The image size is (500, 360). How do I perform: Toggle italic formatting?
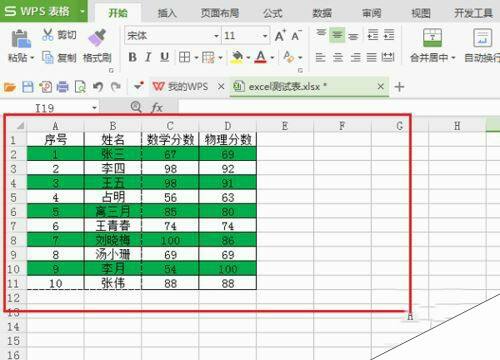point(148,57)
